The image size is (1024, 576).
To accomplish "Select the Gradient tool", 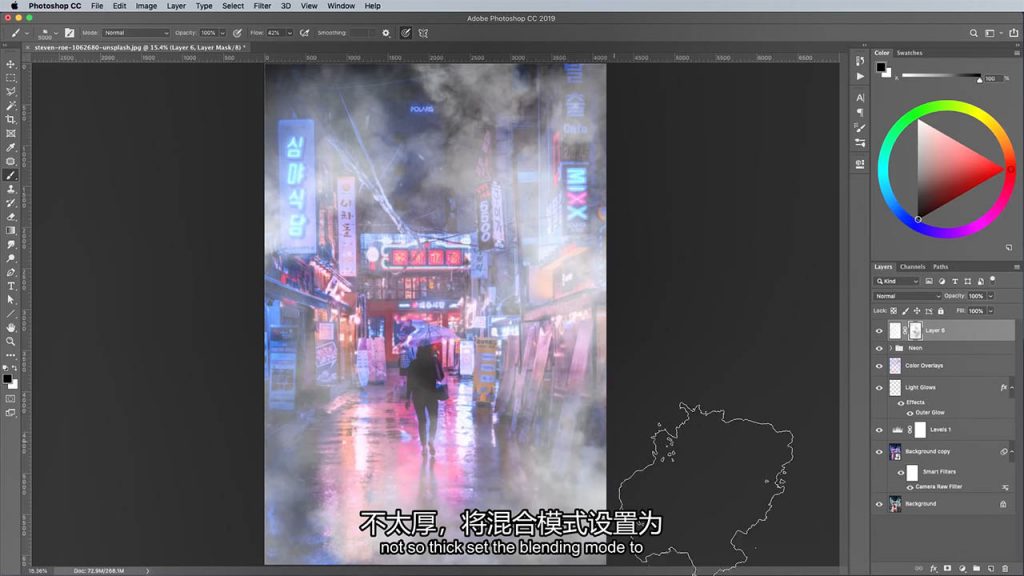I will pos(10,231).
